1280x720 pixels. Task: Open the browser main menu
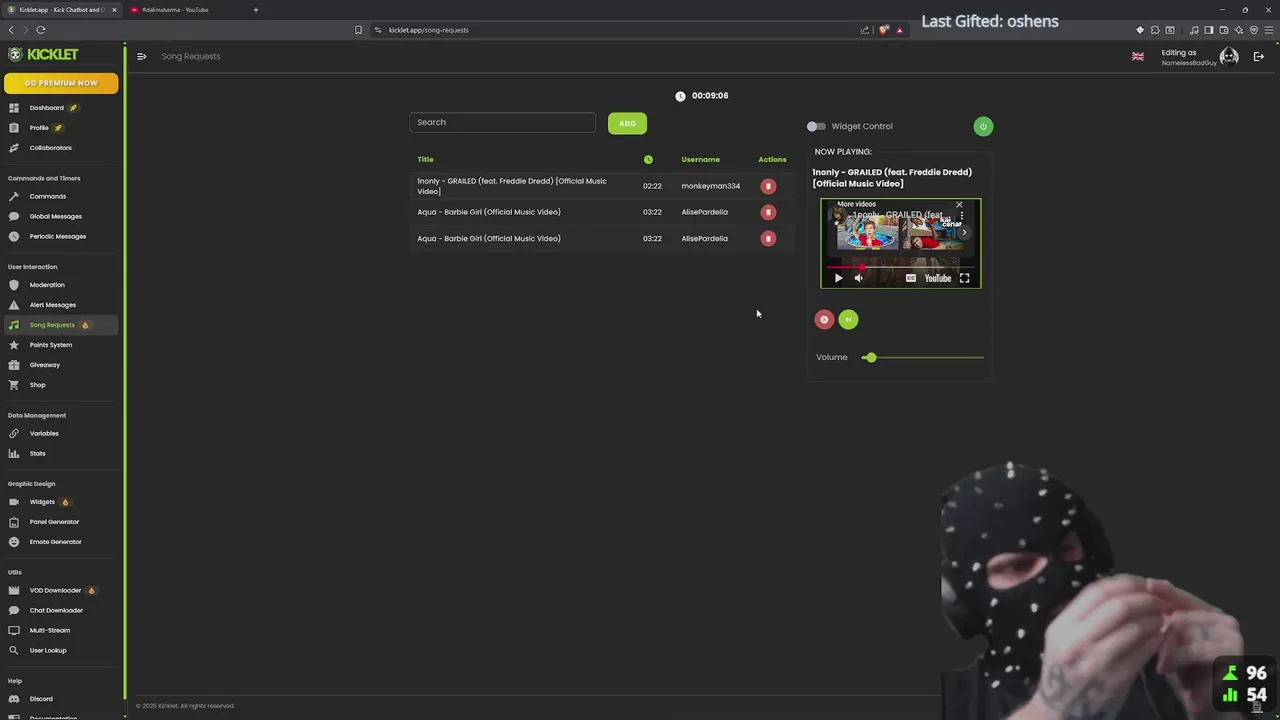point(1269,30)
